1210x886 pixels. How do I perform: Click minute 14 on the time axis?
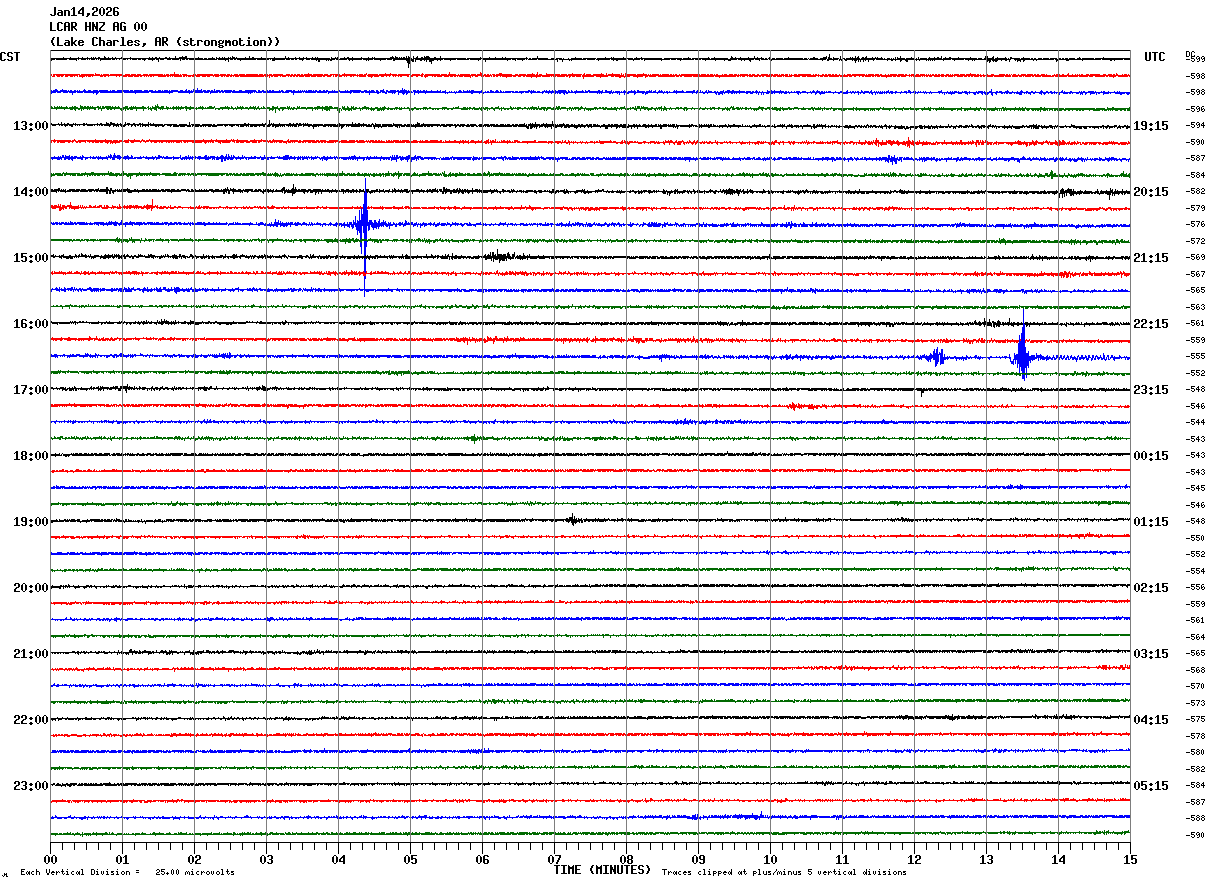point(1059,859)
